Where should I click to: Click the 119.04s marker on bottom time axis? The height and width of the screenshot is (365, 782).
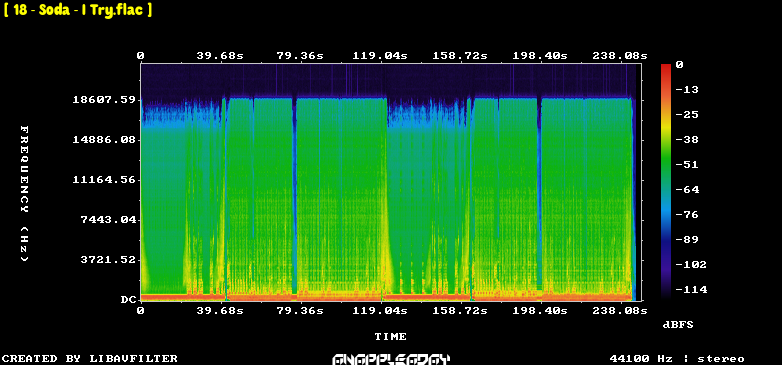tap(380, 311)
